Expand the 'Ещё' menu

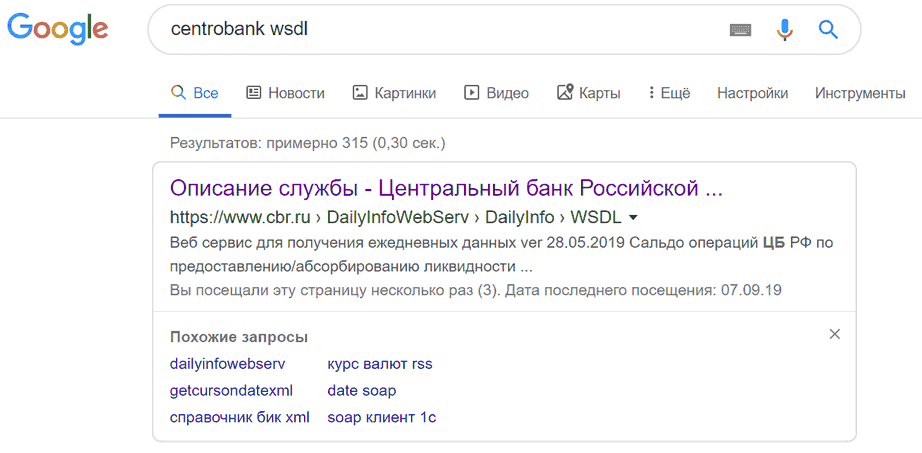point(669,93)
